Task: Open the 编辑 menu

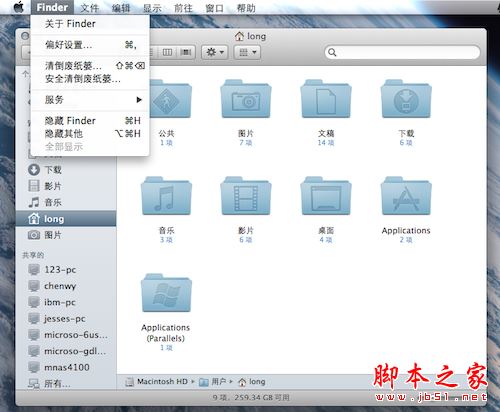Action: (x=121, y=8)
